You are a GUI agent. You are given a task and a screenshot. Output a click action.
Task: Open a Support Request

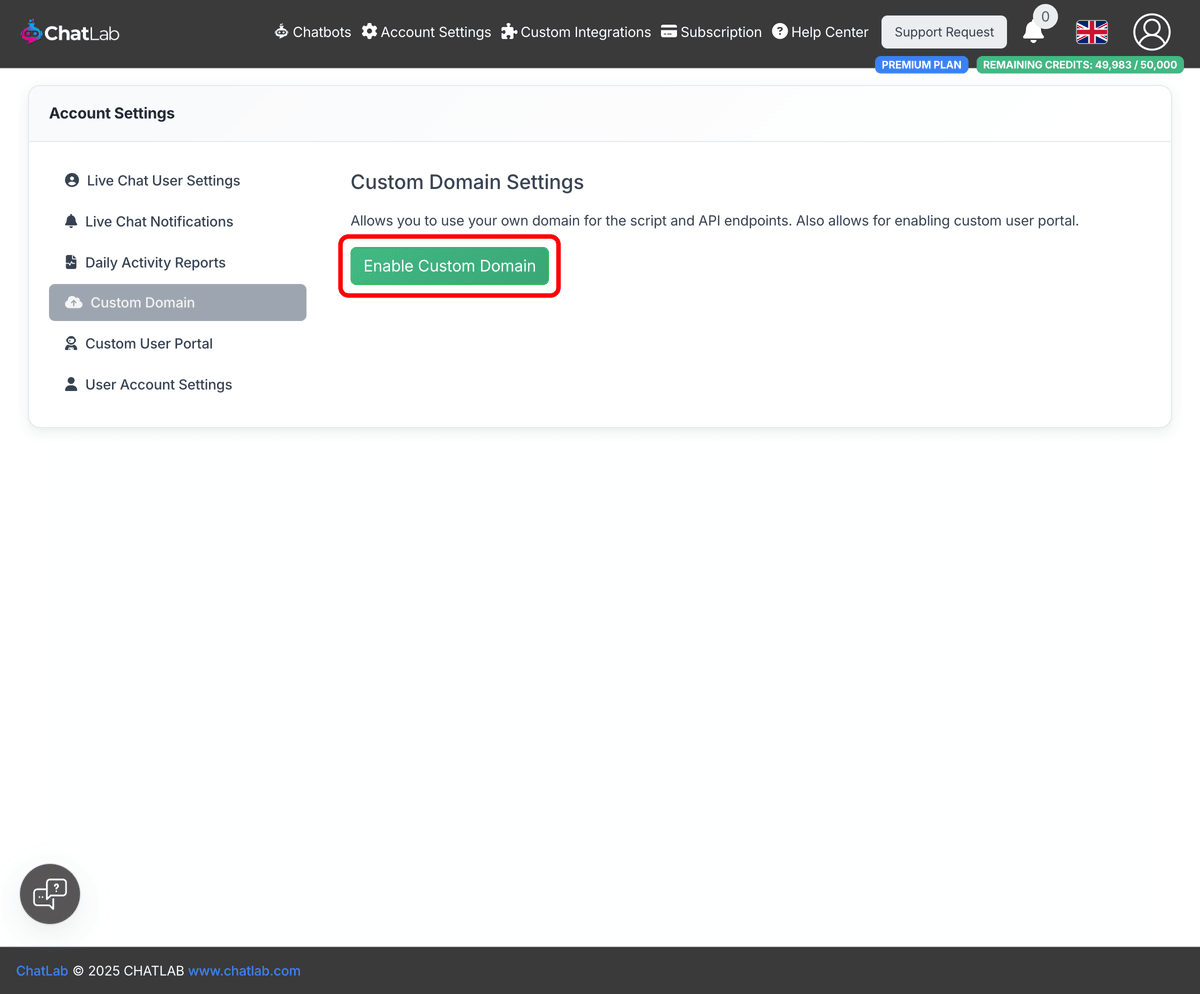(x=943, y=31)
